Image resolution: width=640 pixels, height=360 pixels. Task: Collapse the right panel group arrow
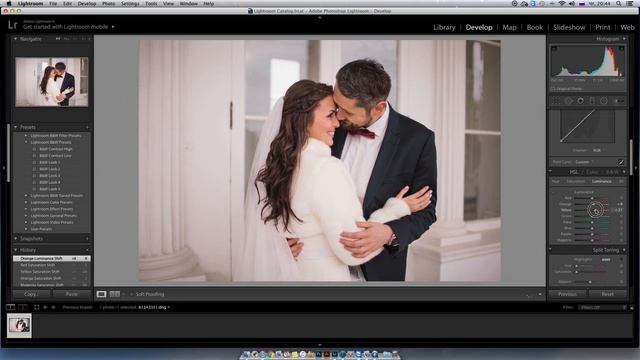[x=637, y=168]
